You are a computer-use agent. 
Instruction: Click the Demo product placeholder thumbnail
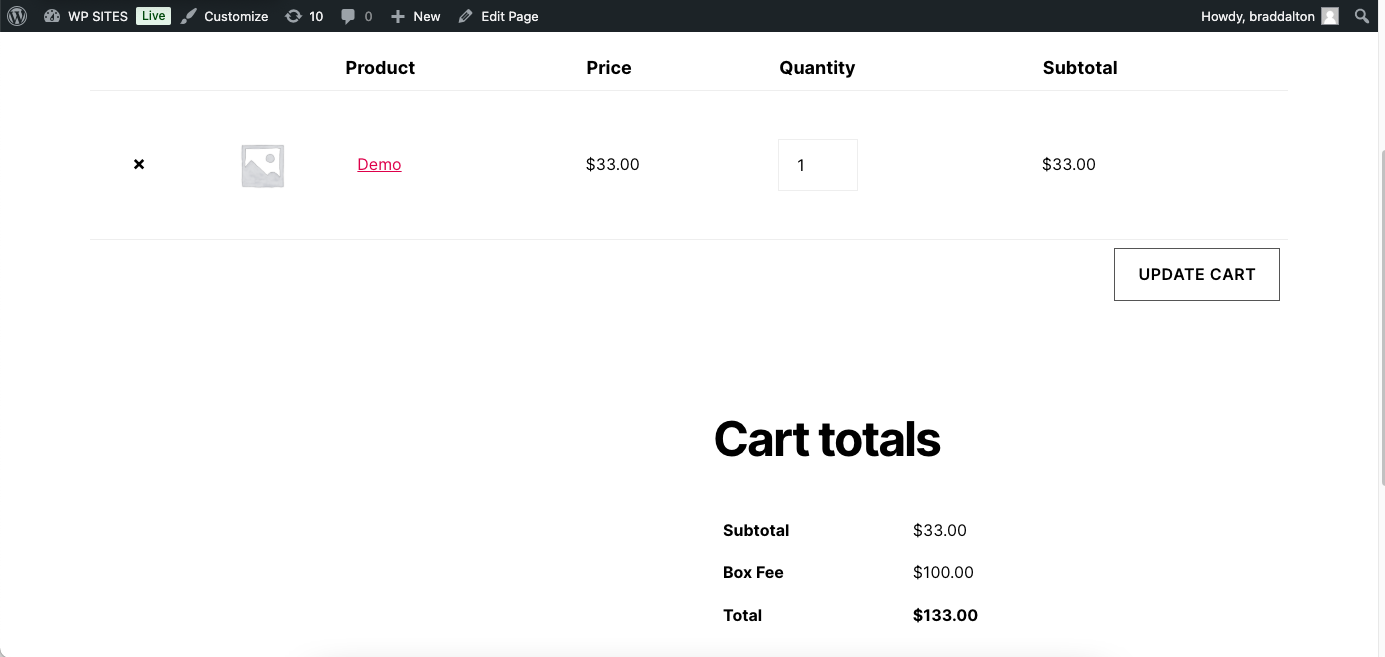point(262,166)
